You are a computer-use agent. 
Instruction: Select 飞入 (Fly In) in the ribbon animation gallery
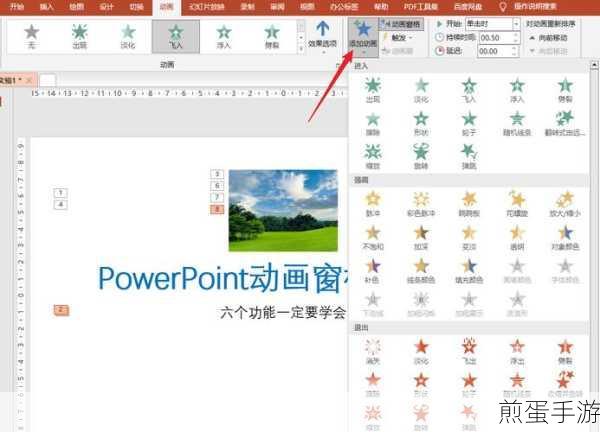point(176,36)
